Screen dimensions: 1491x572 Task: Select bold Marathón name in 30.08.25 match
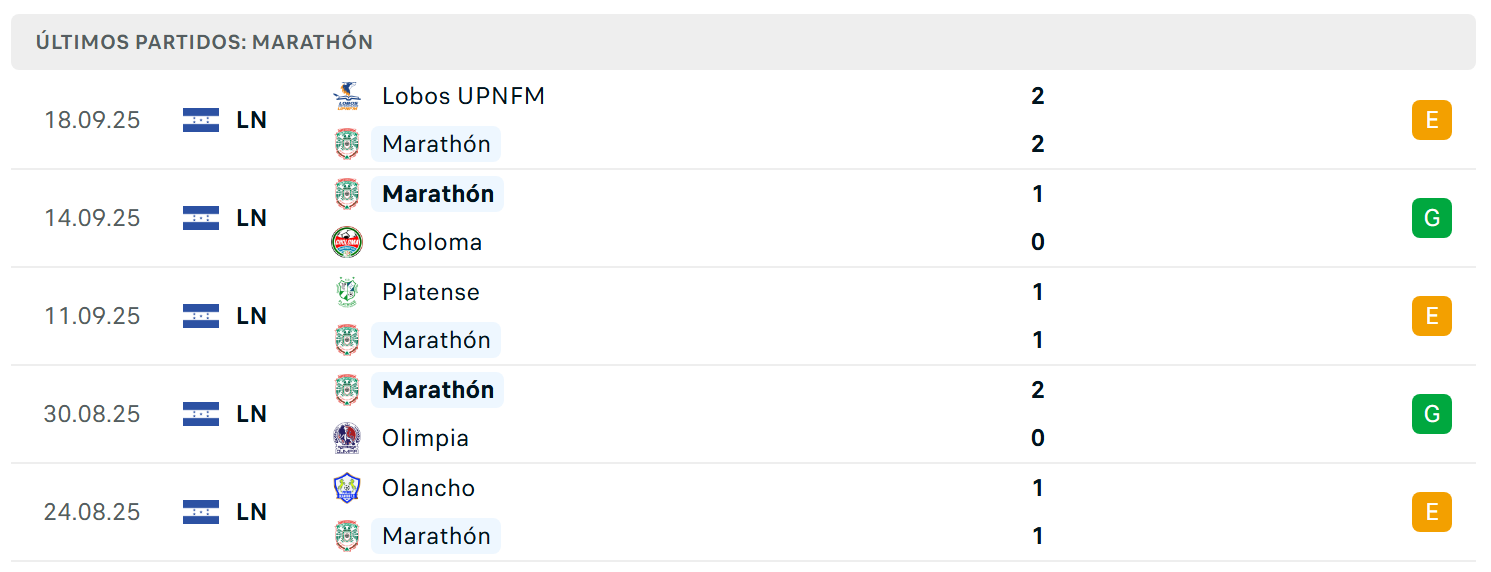(438, 390)
